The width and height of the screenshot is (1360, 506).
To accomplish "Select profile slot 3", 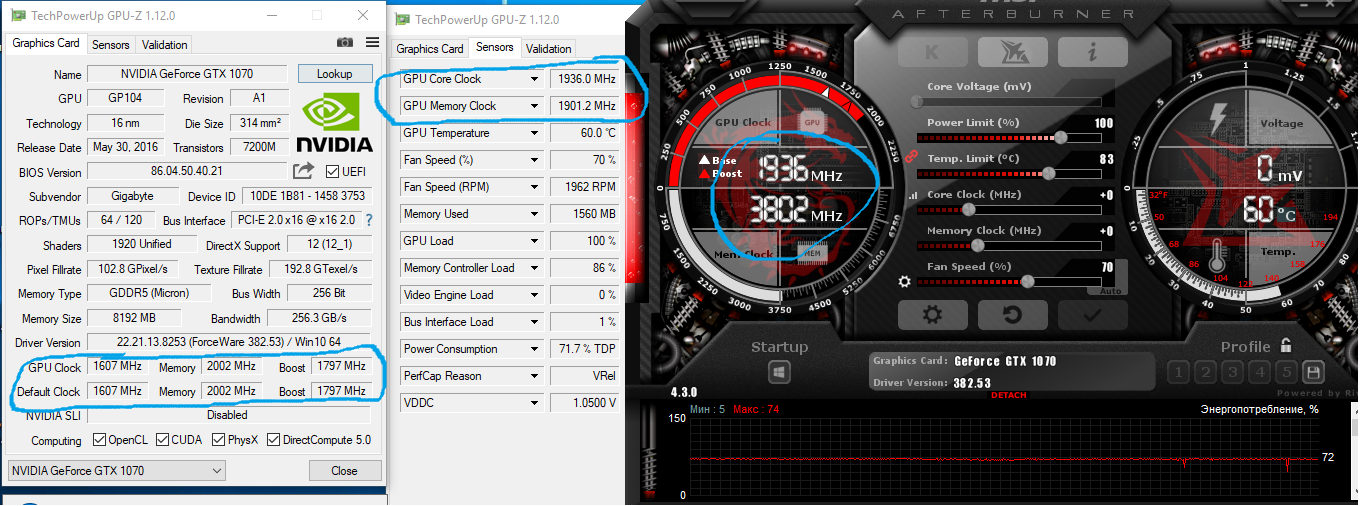I will tap(1233, 373).
